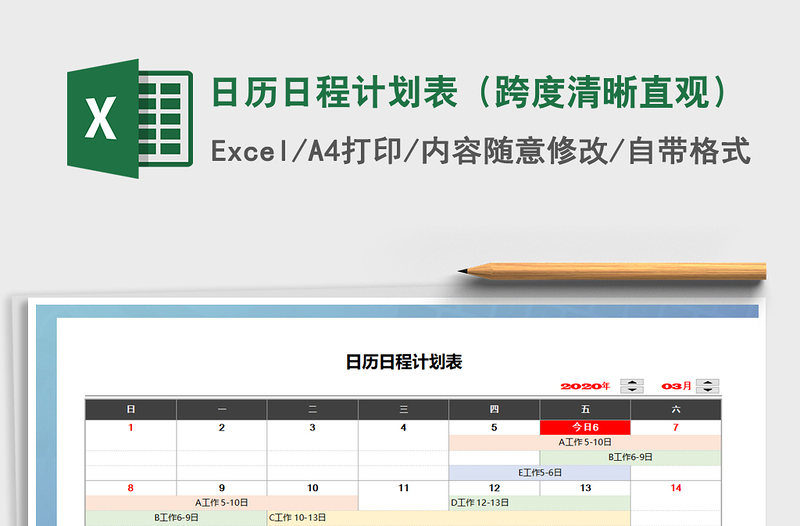
Task: Select date cell 1 in red
Action: 131,428
